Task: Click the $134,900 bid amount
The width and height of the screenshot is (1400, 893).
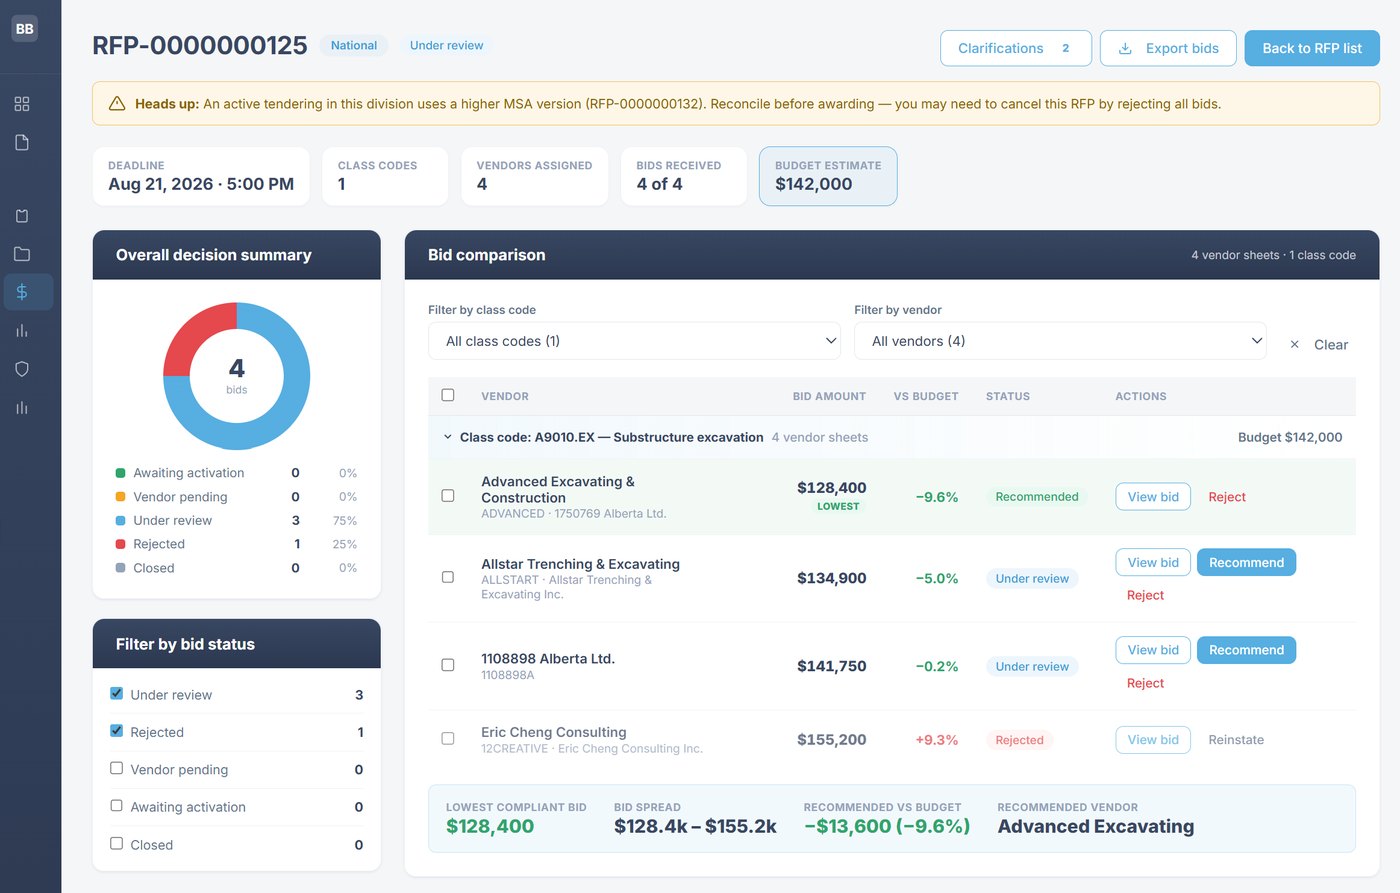Action: 832,578
